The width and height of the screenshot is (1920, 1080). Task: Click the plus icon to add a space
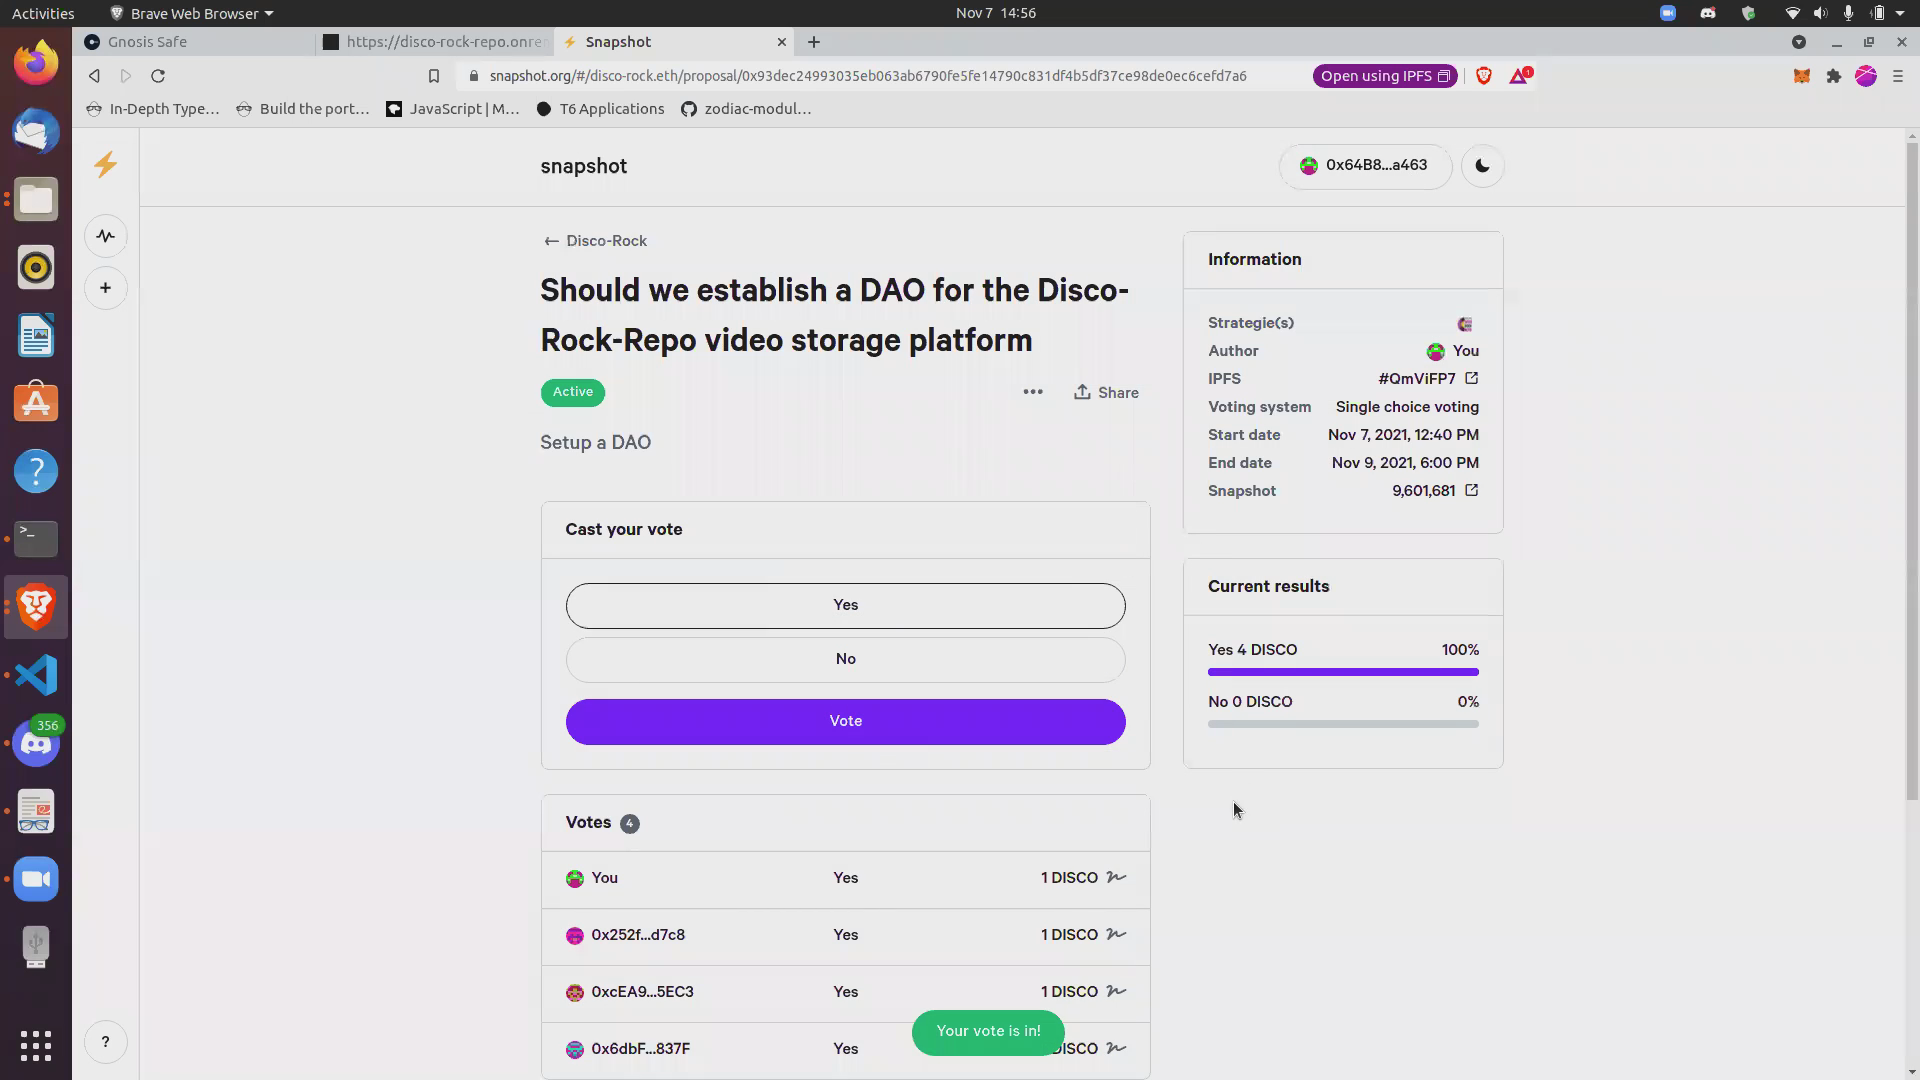[105, 288]
